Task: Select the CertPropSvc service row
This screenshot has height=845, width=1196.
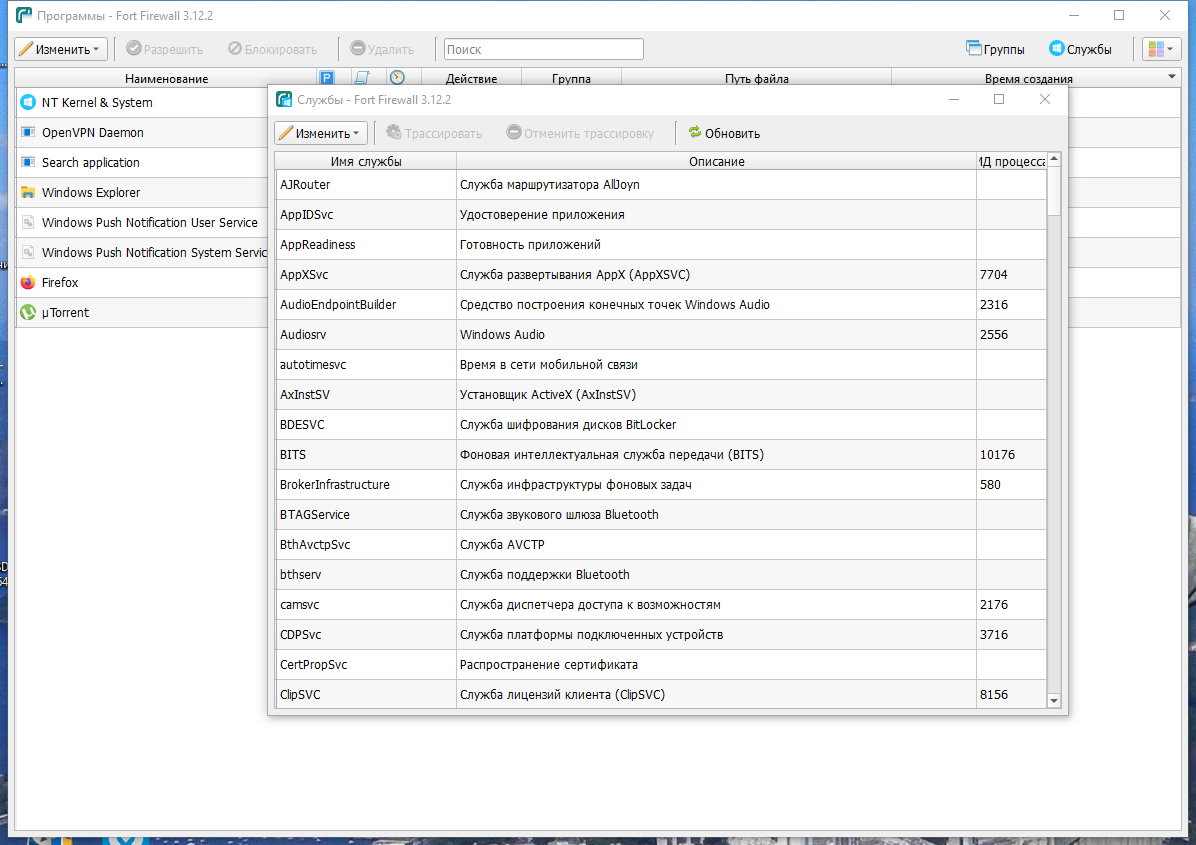Action: pos(661,664)
